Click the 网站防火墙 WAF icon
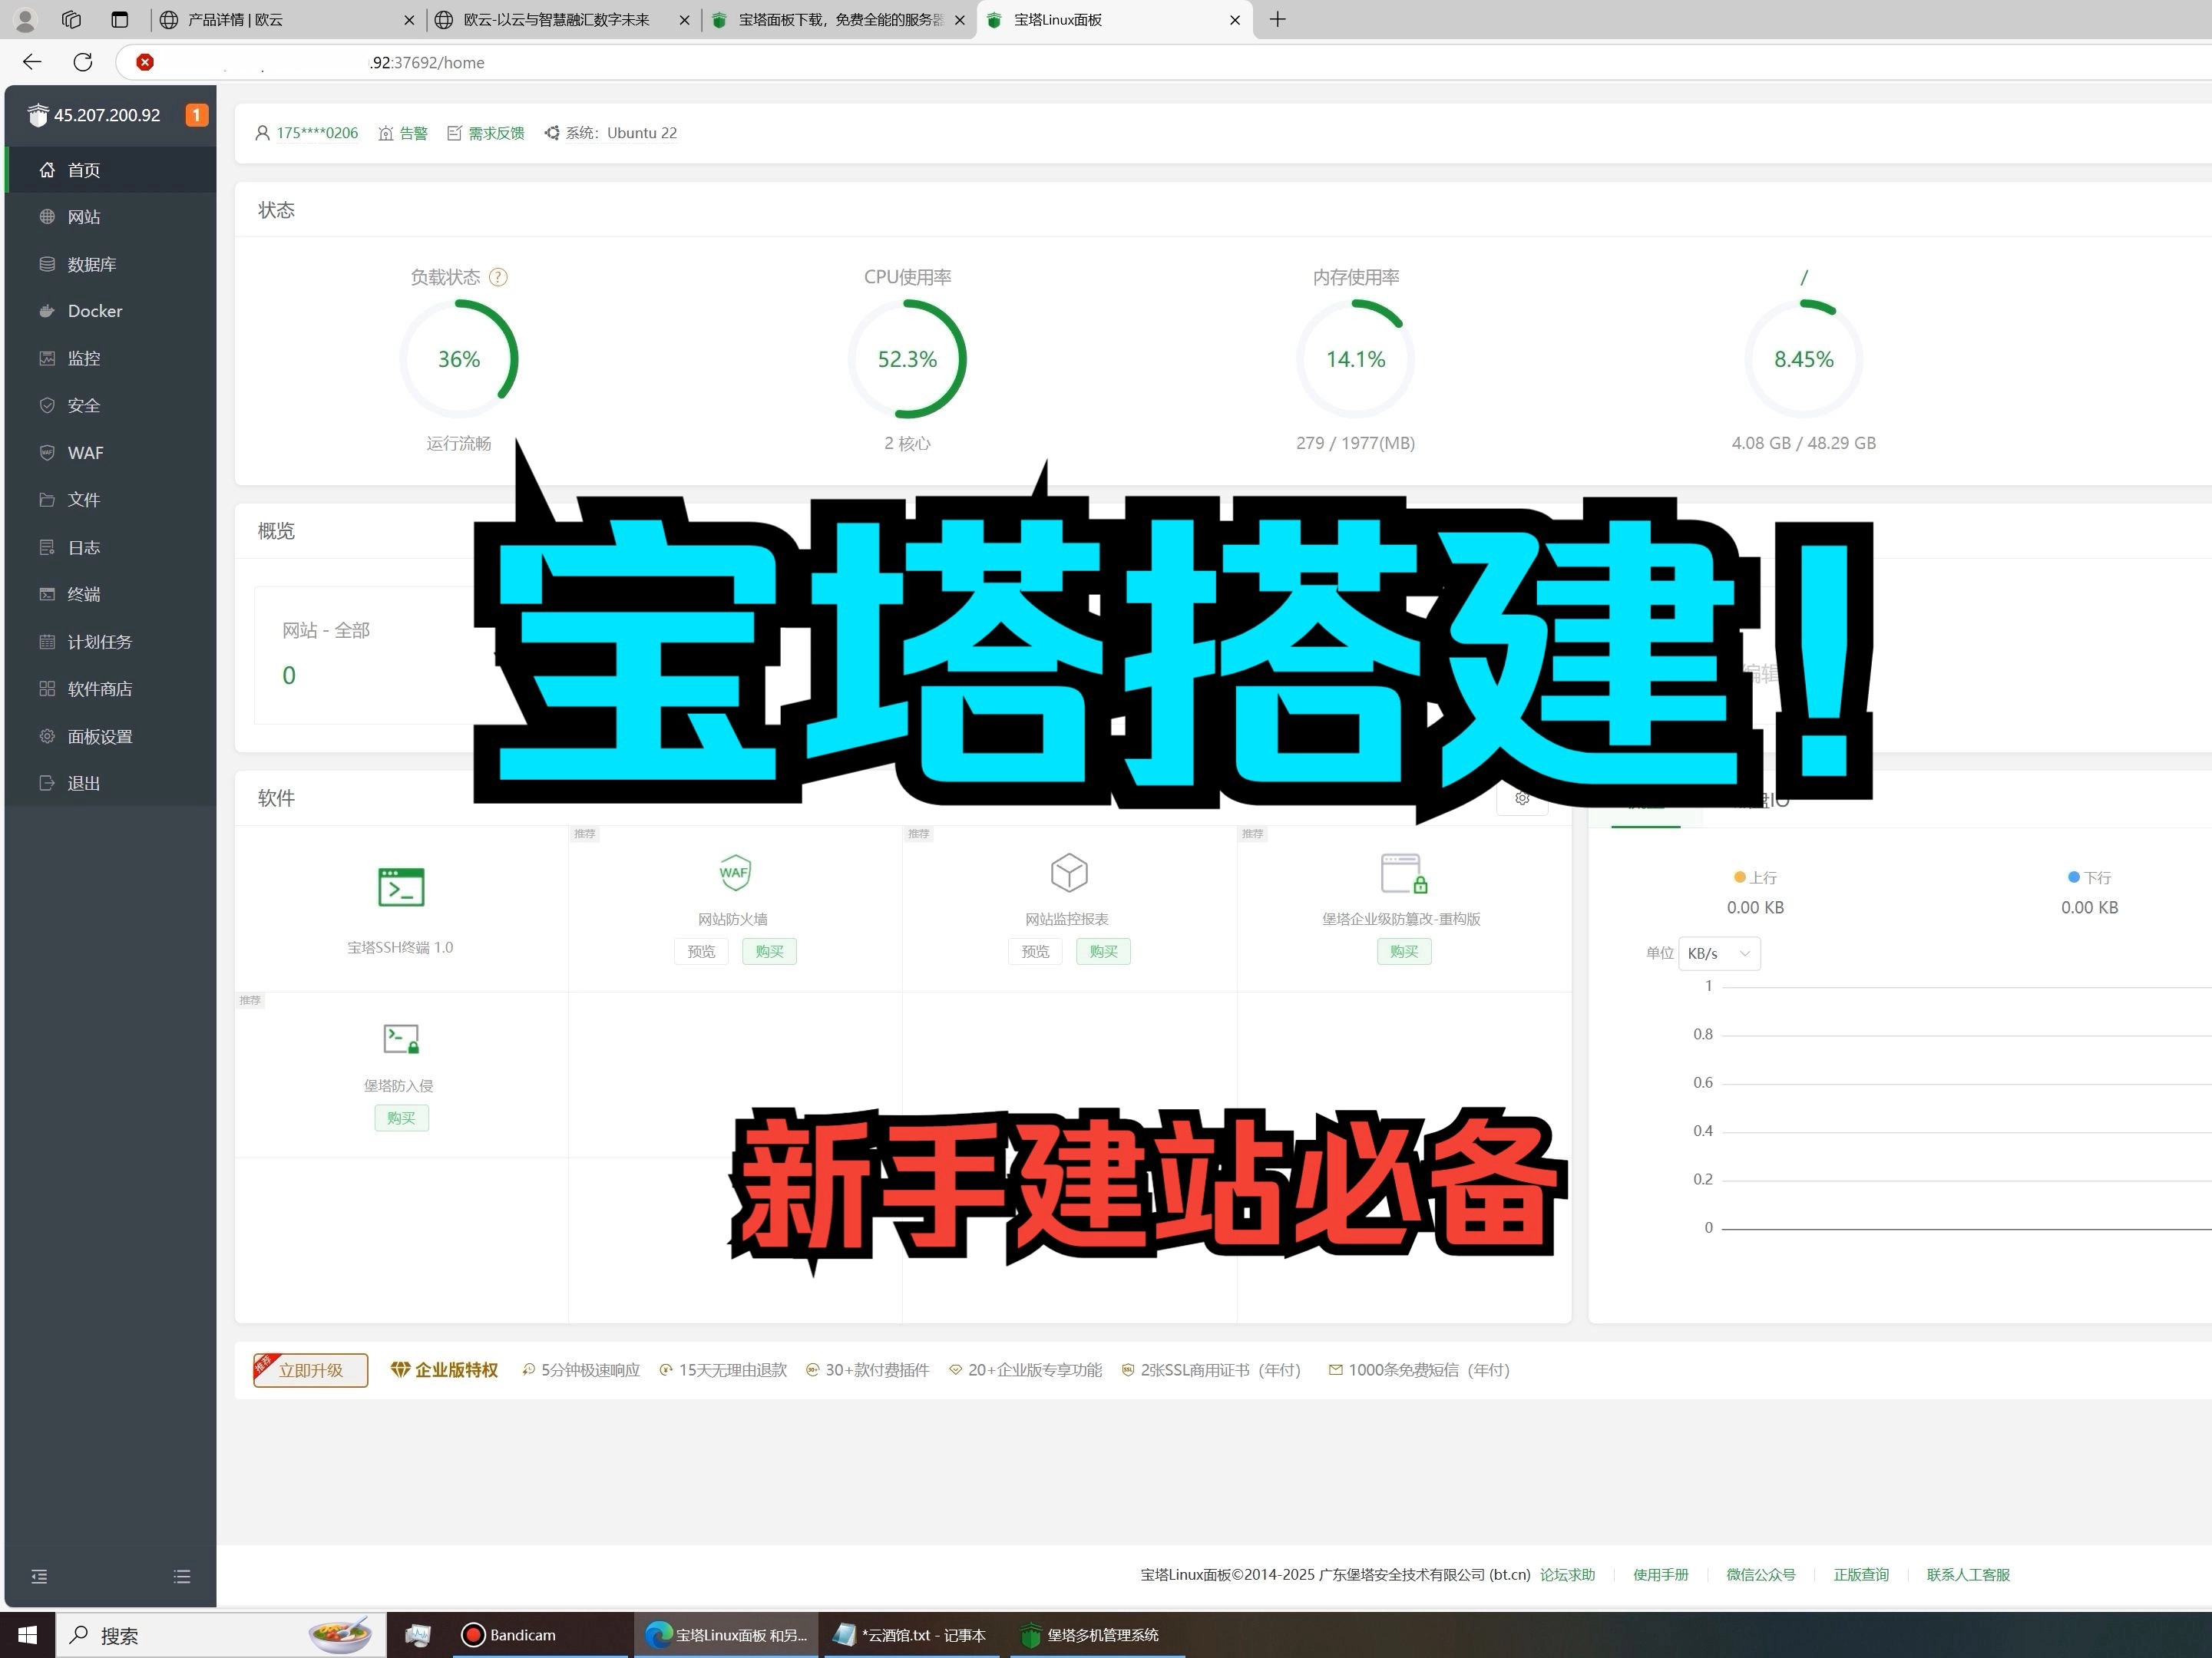Screen dimensions: 2212x1658 coord(735,872)
